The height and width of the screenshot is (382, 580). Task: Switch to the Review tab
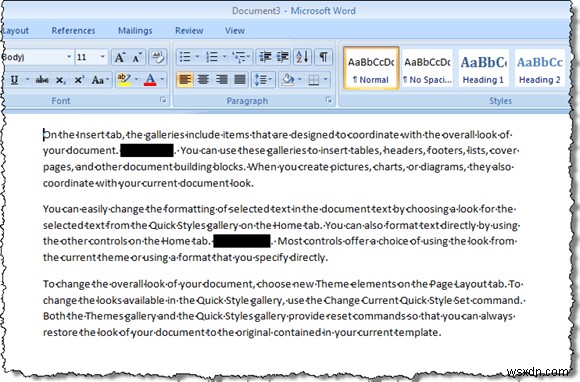(189, 31)
